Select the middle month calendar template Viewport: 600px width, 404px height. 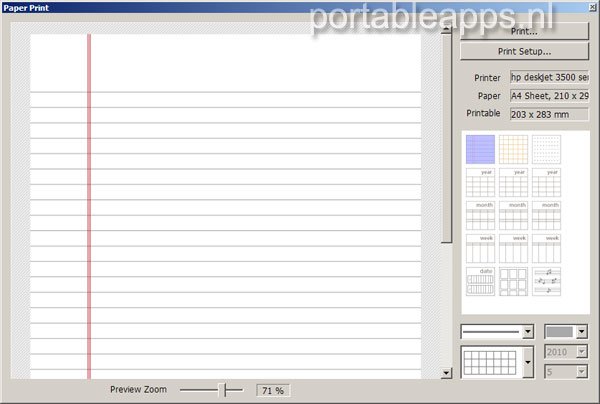(x=513, y=215)
